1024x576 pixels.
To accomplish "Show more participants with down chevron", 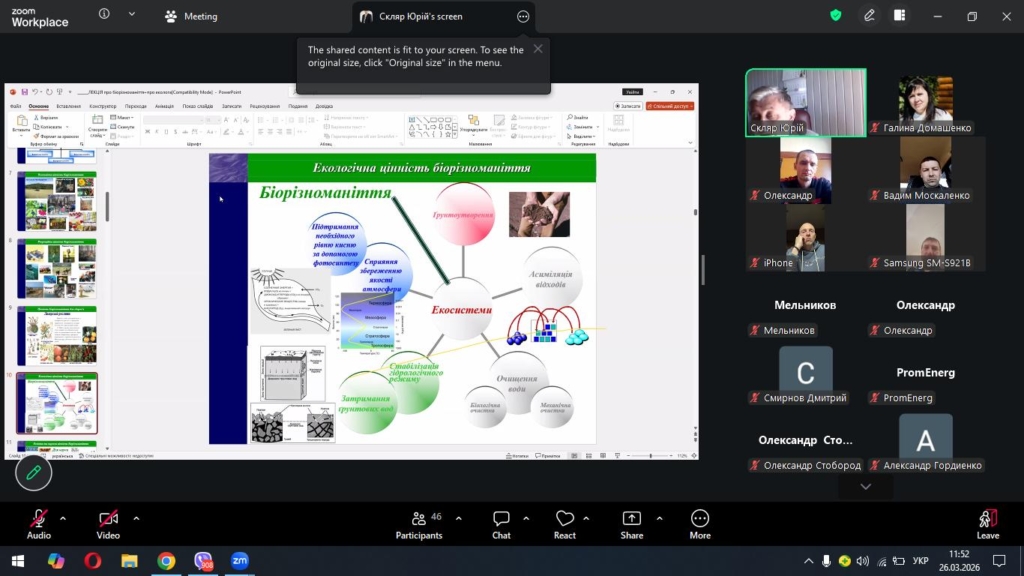I will pos(865,487).
